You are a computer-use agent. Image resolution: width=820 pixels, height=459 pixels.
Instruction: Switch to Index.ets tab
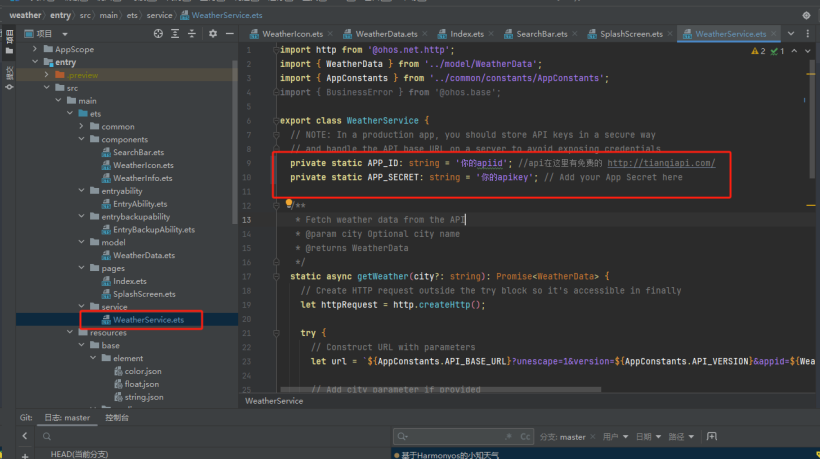tap(466, 34)
